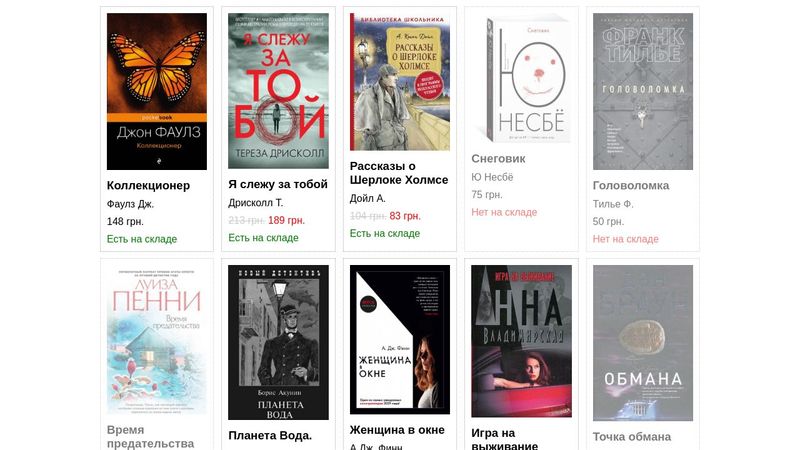Click the Время предательства cover image

point(157,340)
